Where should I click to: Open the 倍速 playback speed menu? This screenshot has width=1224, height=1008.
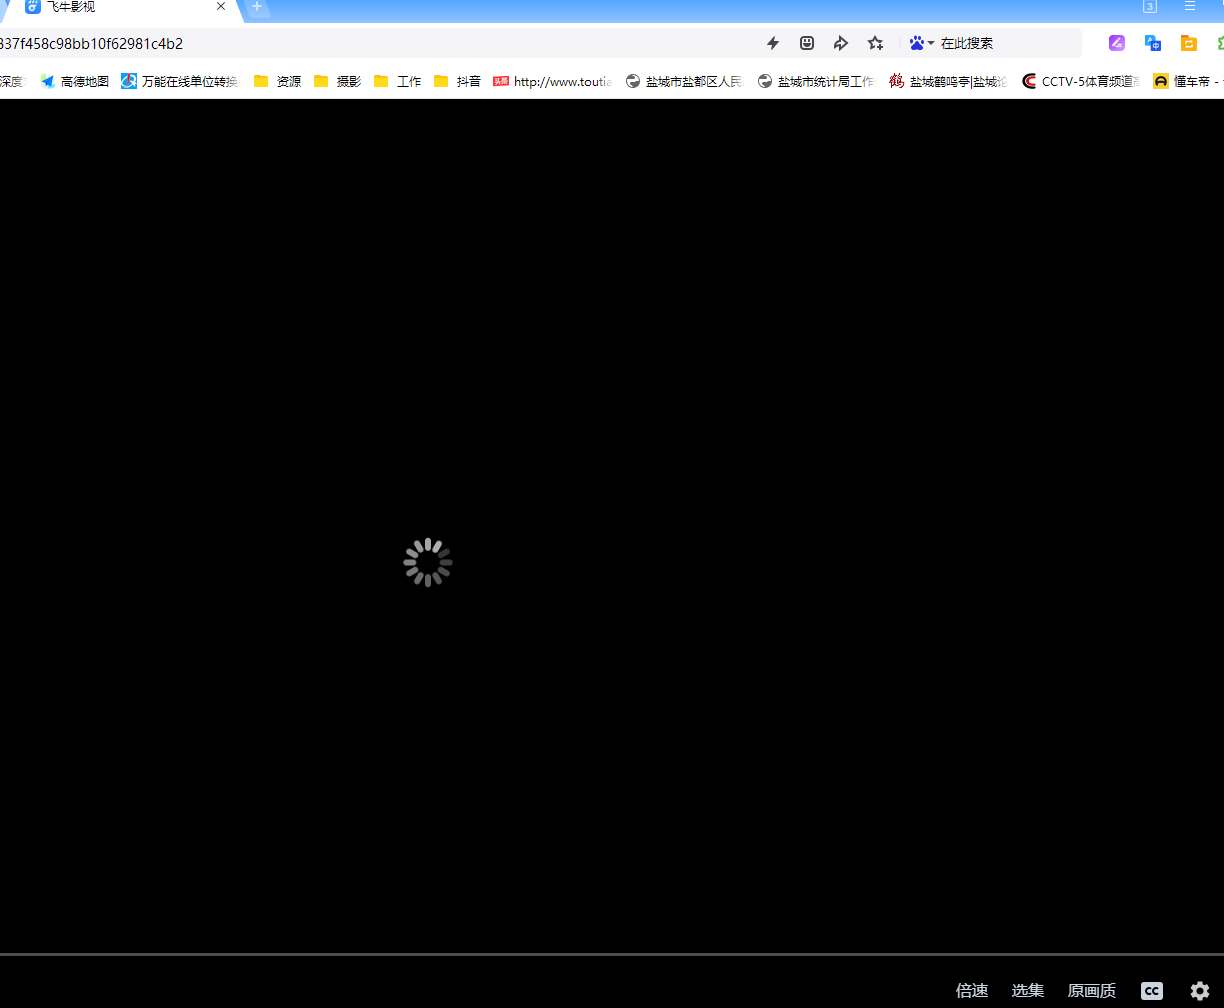(x=971, y=990)
